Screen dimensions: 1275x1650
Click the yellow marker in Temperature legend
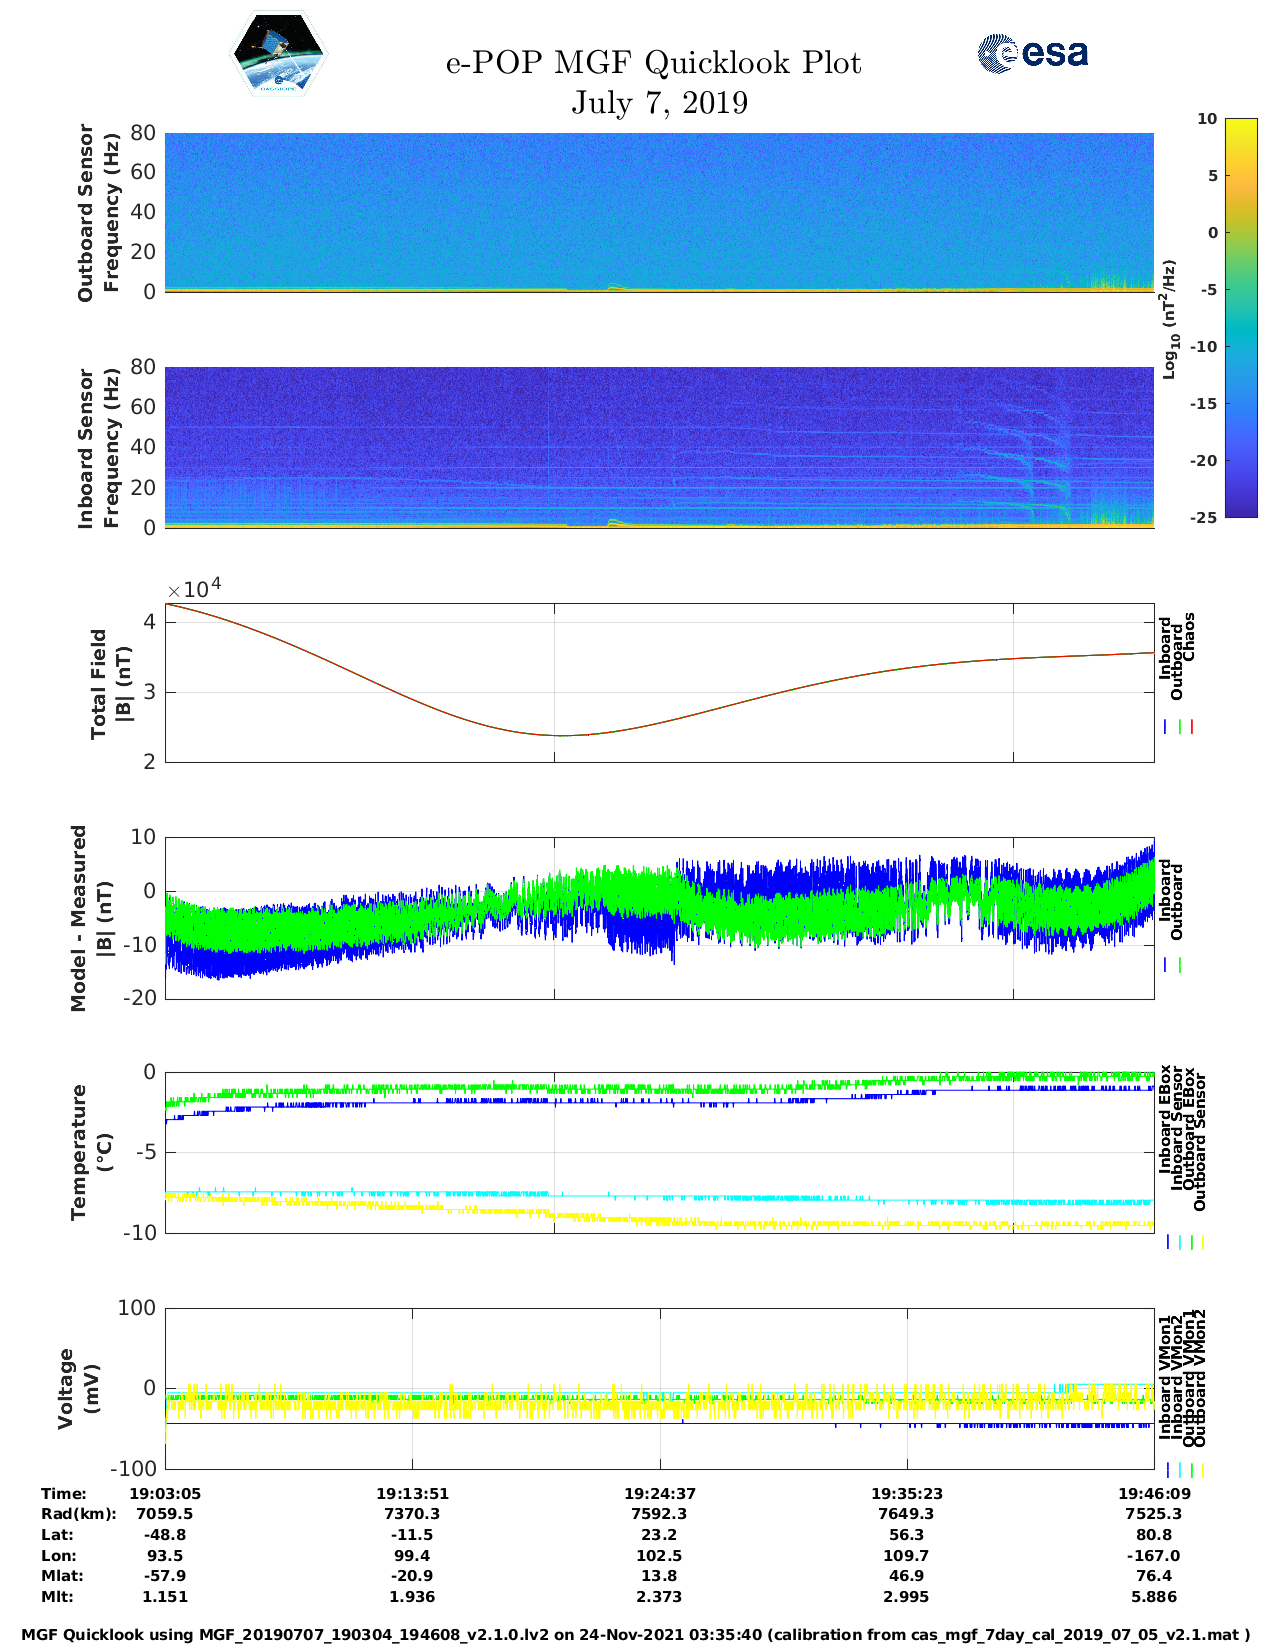[1202, 1242]
